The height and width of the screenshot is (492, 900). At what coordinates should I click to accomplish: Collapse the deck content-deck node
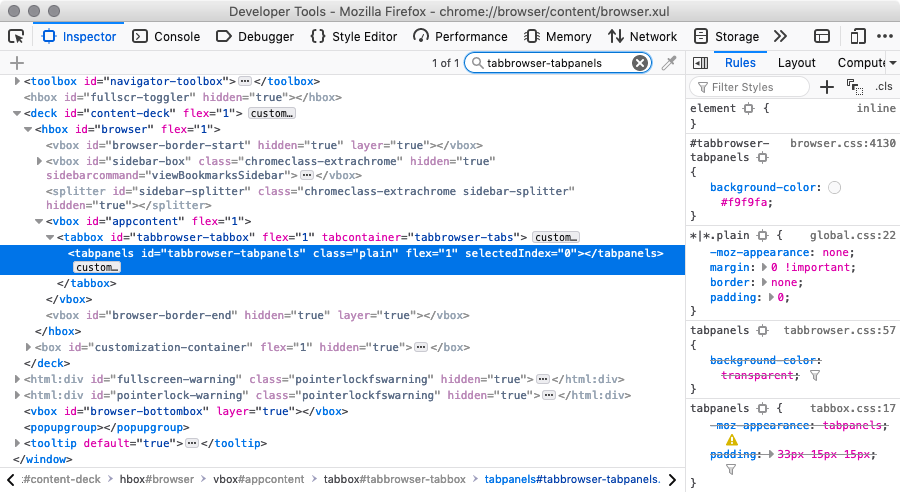[x=17, y=114]
